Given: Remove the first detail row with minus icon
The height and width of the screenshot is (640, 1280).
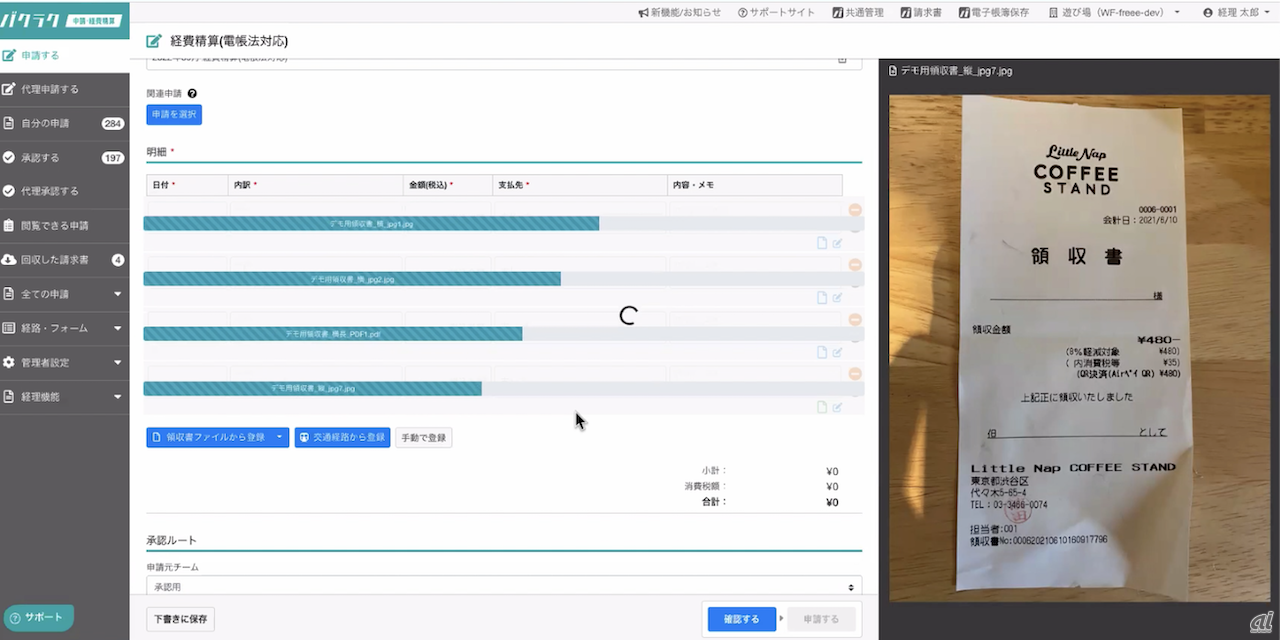Looking at the screenshot, I should [855, 210].
